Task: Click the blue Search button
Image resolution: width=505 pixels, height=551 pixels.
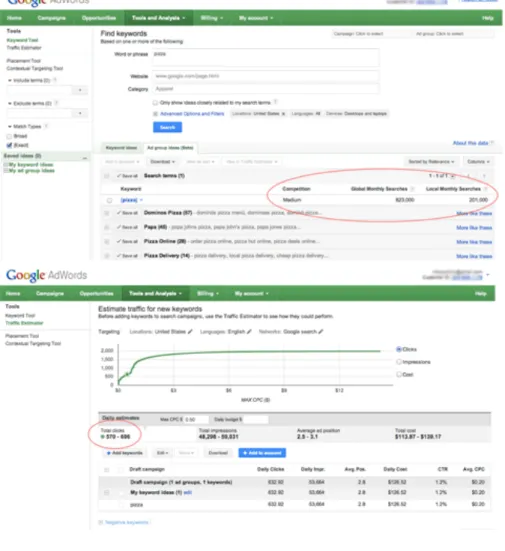Action: coord(167,127)
